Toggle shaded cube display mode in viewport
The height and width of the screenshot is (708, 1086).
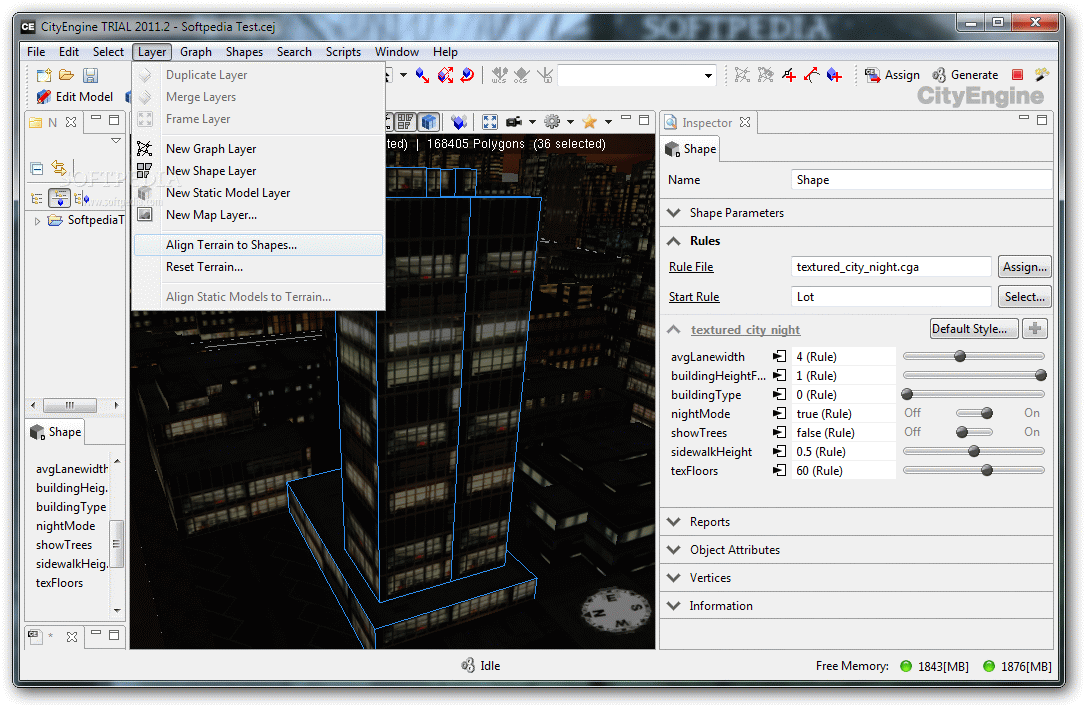click(429, 123)
